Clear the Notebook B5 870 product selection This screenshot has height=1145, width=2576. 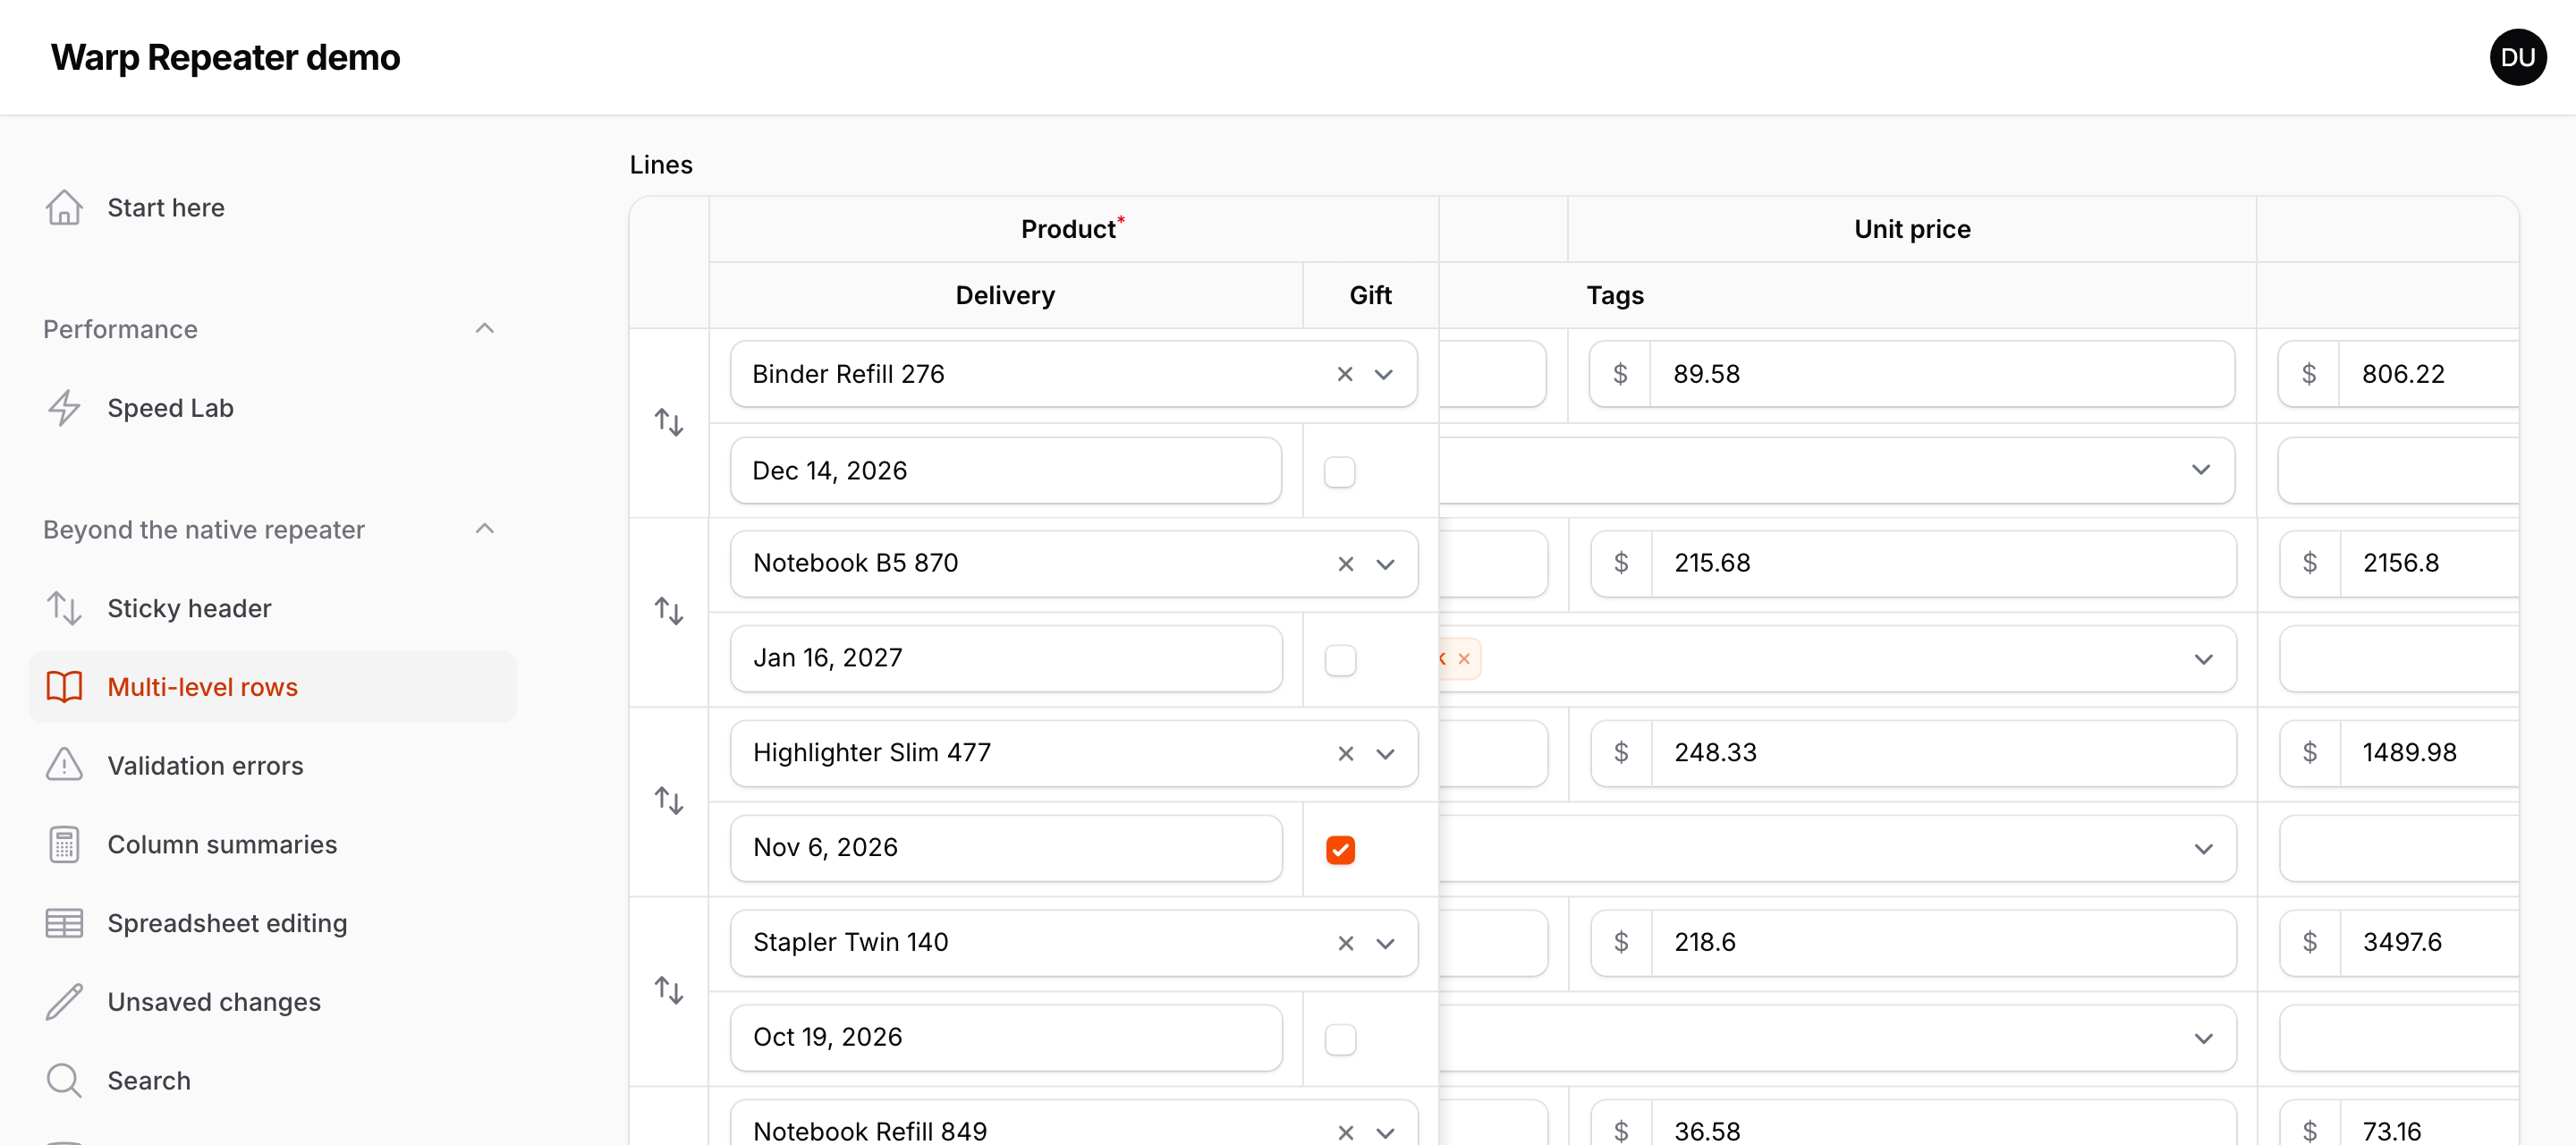[x=1346, y=564]
